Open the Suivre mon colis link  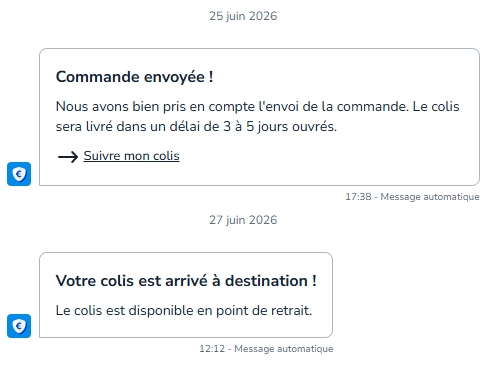pos(131,156)
